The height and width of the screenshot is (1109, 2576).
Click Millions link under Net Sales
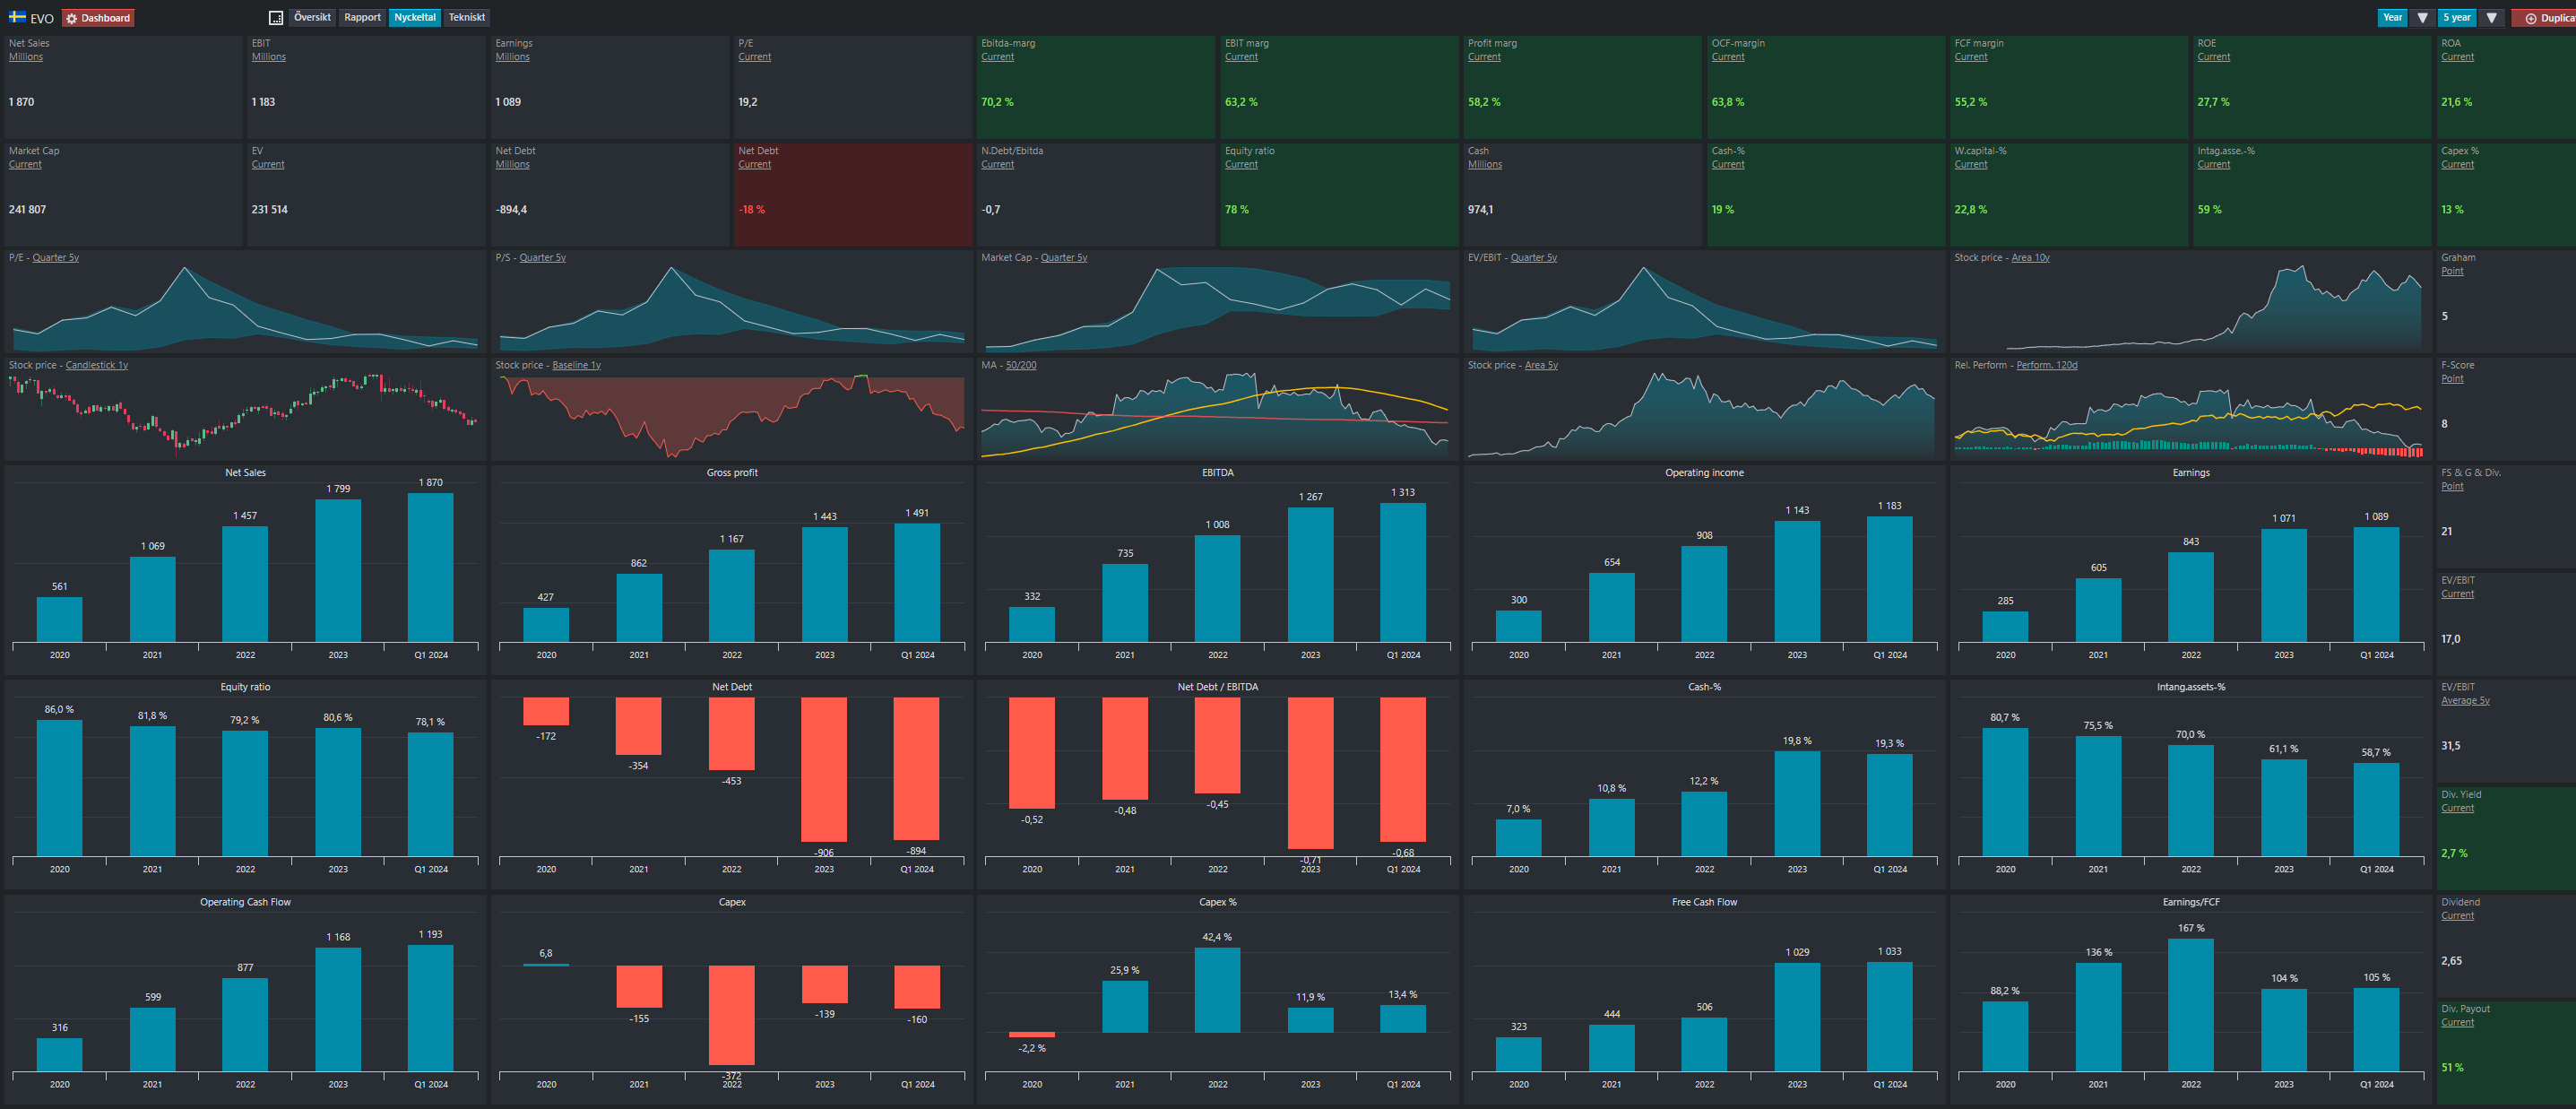[x=26, y=57]
